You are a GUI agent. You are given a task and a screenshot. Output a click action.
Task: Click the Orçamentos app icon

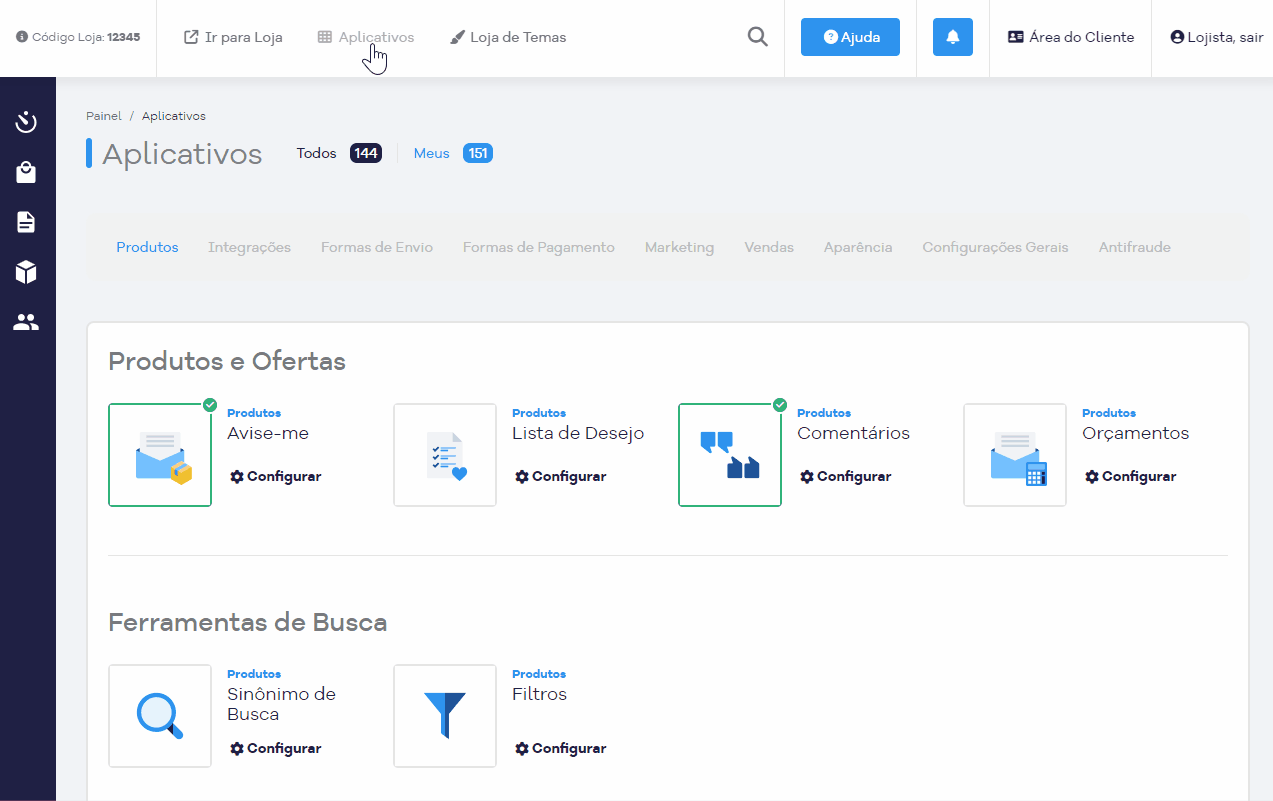click(x=1015, y=455)
